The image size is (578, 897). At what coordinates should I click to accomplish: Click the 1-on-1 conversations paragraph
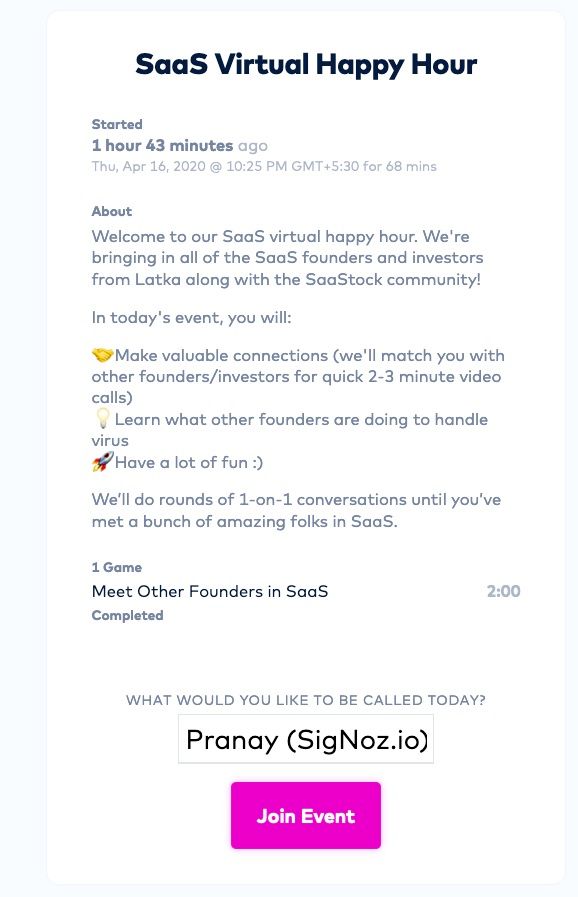point(296,510)
